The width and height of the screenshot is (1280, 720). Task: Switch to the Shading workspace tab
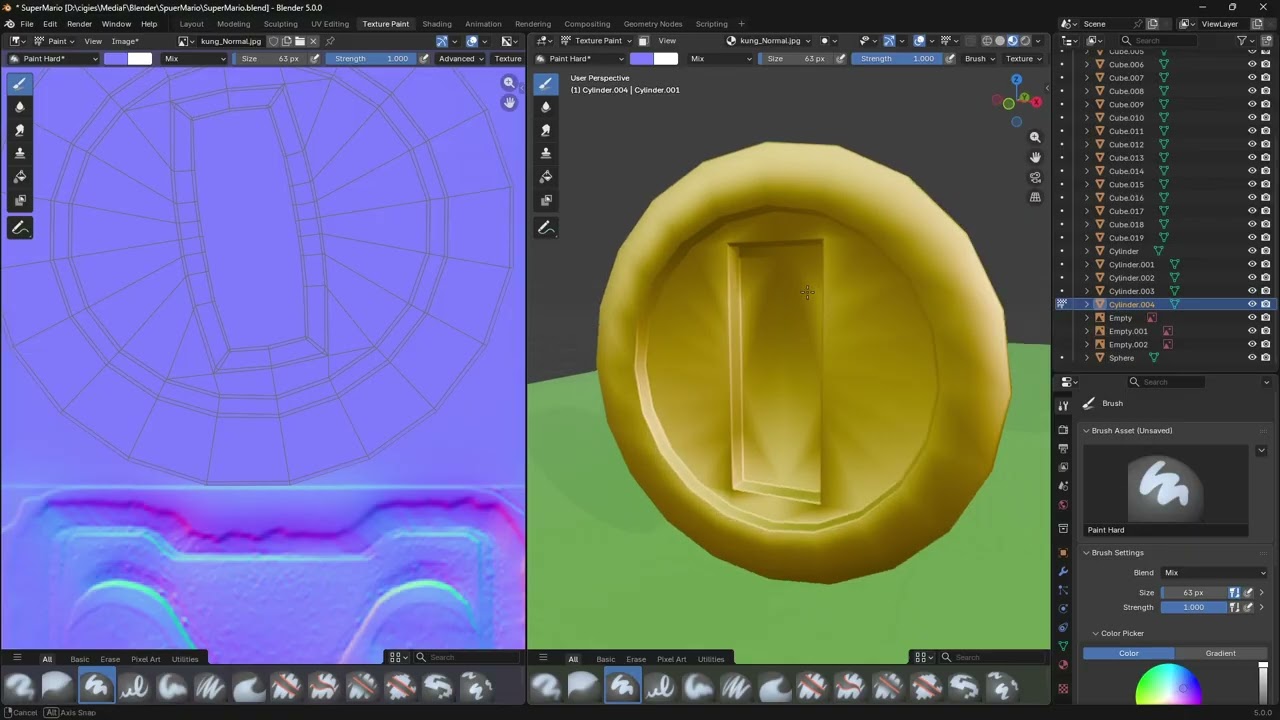437,24
